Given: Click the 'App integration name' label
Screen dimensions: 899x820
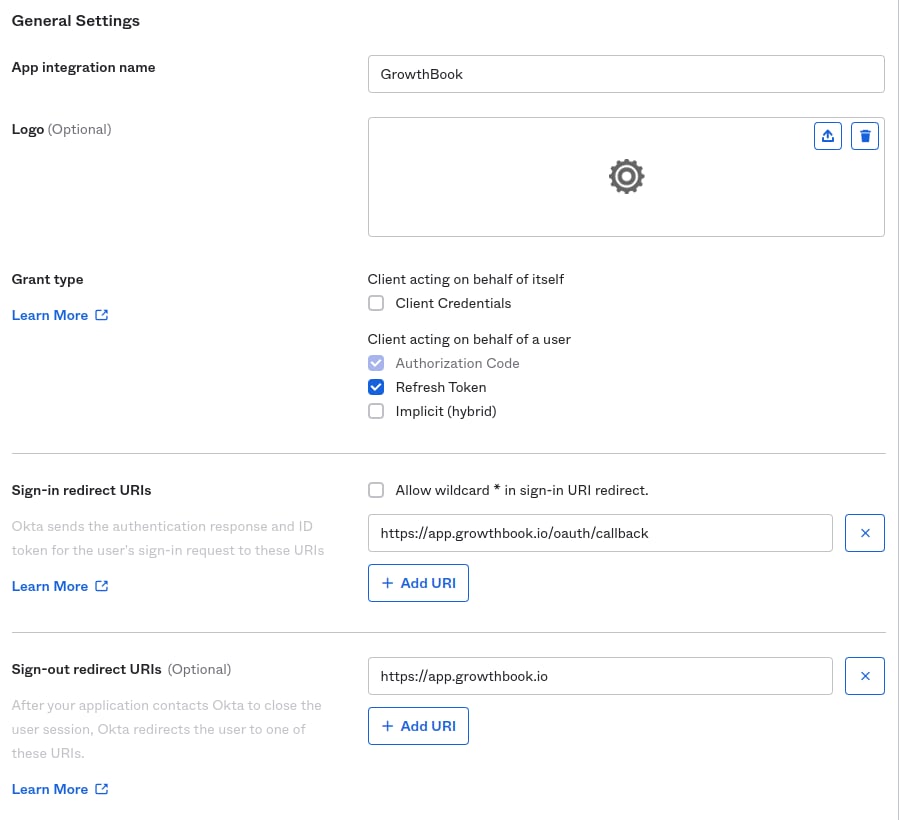Looking at the screenshot, I should pyautogui.click(x=84, y=68).
